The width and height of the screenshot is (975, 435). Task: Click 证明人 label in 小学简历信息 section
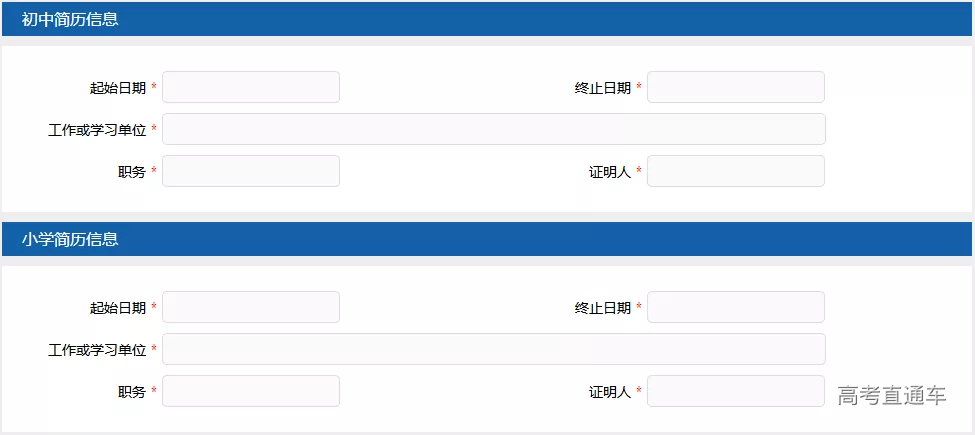point(609,392)
